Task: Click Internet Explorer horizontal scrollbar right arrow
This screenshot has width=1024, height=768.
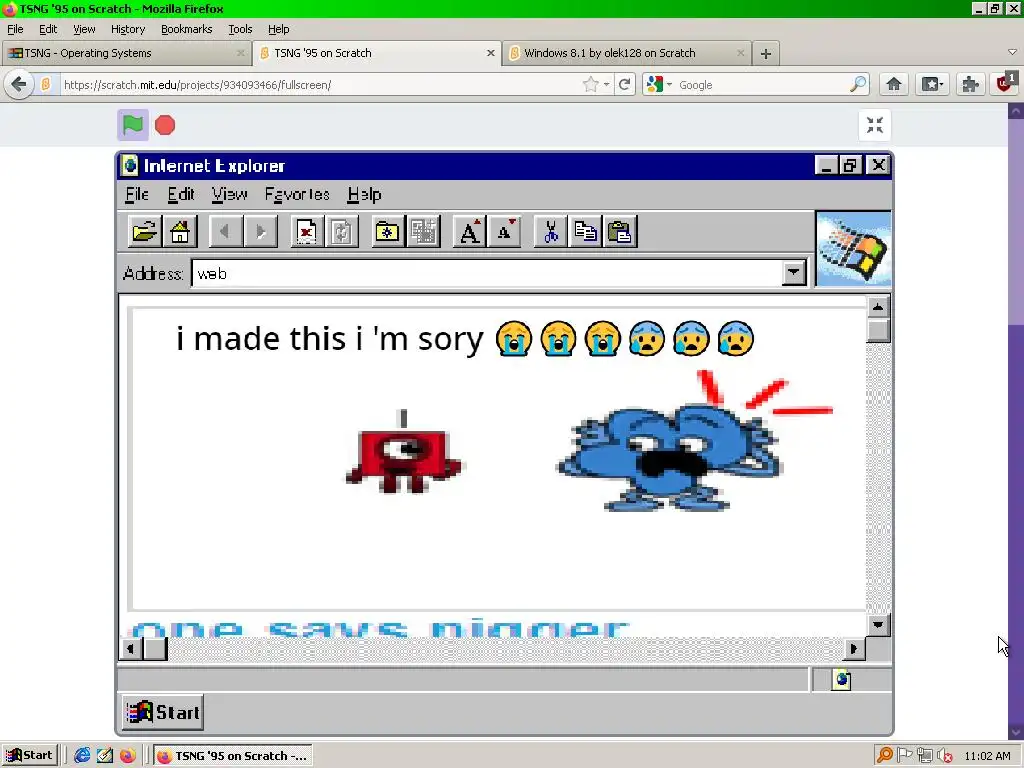Action: pyautogui.click(x=854, y=648)
